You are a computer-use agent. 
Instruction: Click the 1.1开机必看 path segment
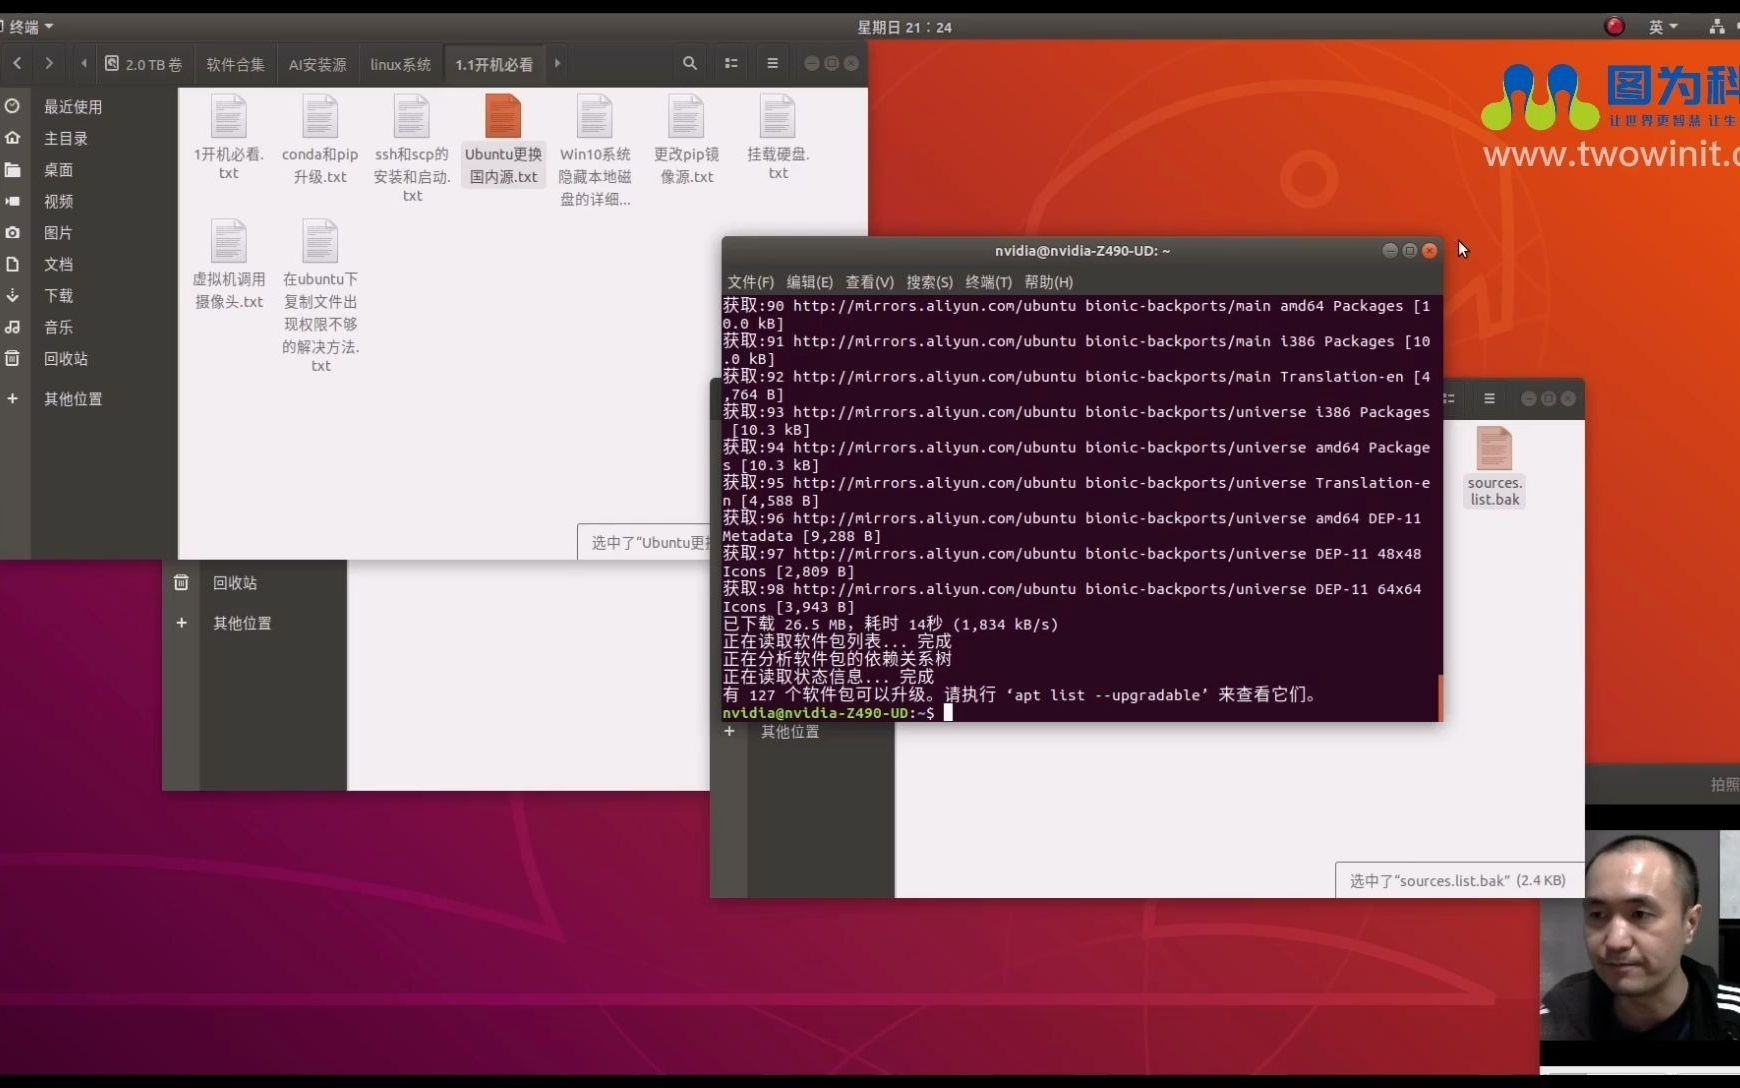(494, 64)
